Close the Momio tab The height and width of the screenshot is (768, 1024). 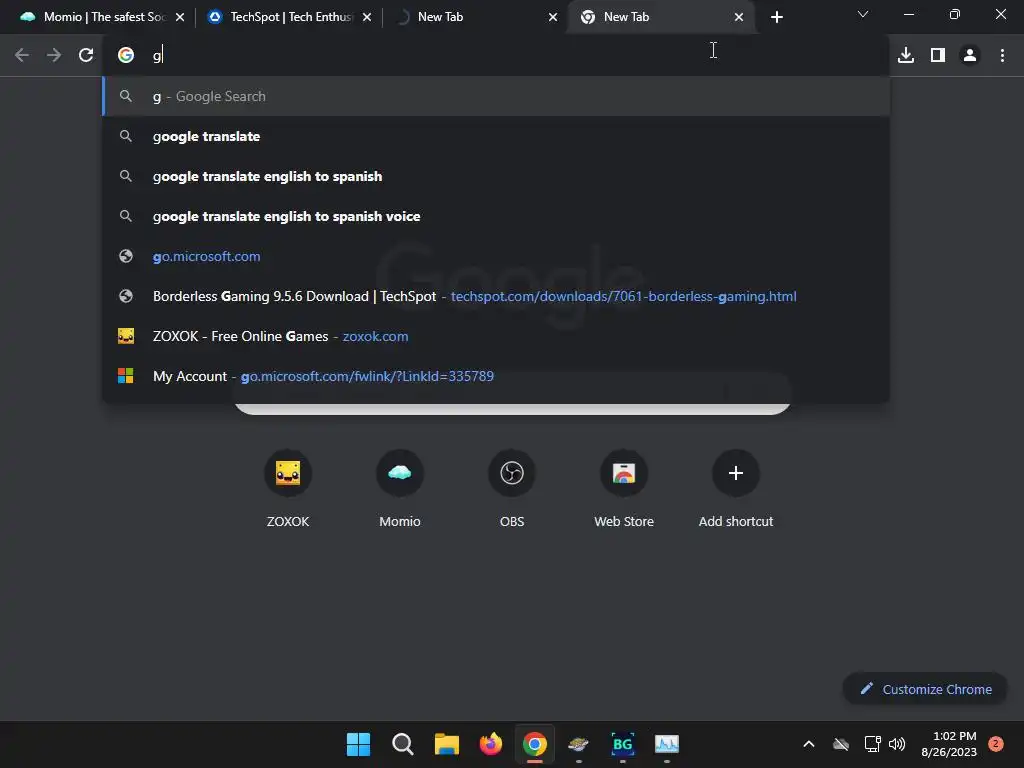(180, 18)
